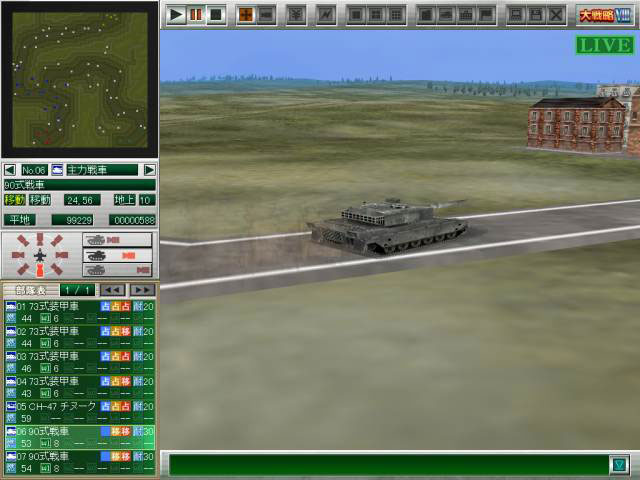Select unit 07 90式戦車 in the list
The image size is (640, 480).
(x=80, y=462)
